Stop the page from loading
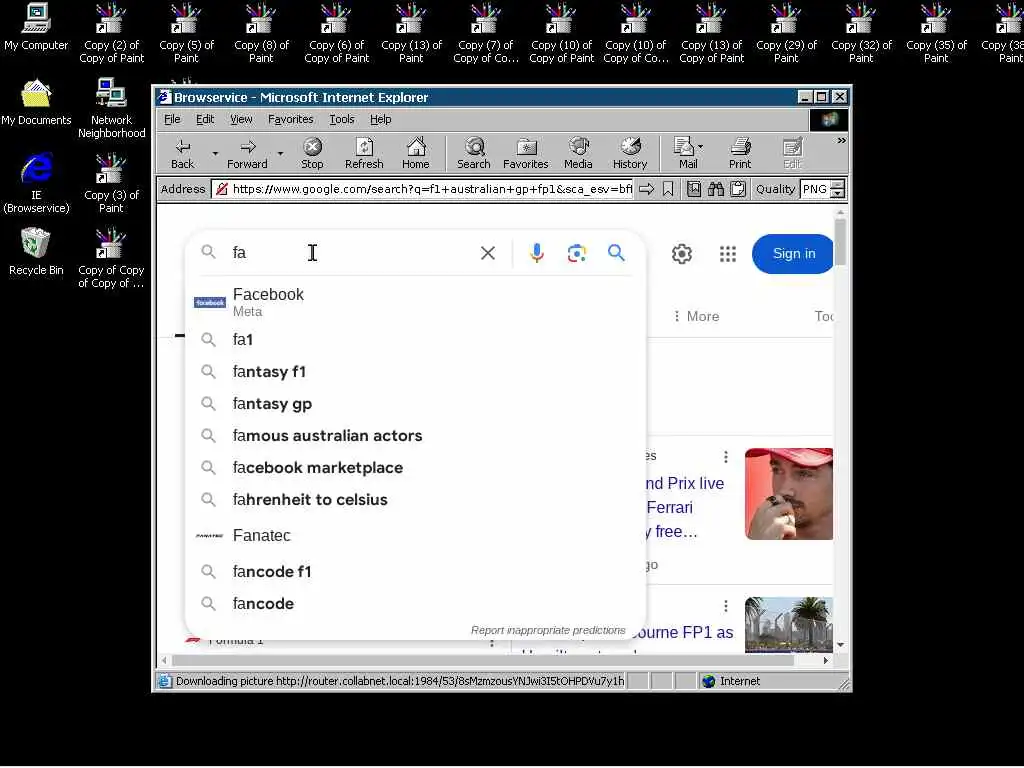 click(x=312, y=153)
